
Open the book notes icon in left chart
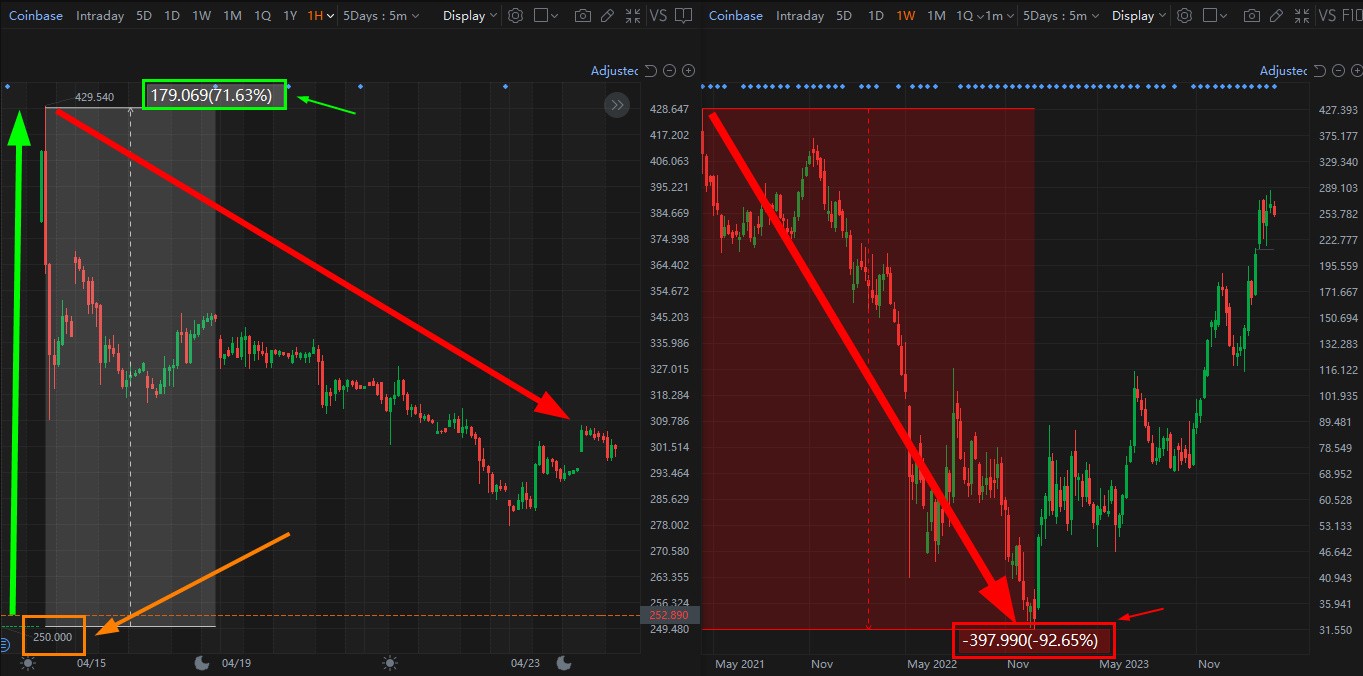tap(684, 16)
